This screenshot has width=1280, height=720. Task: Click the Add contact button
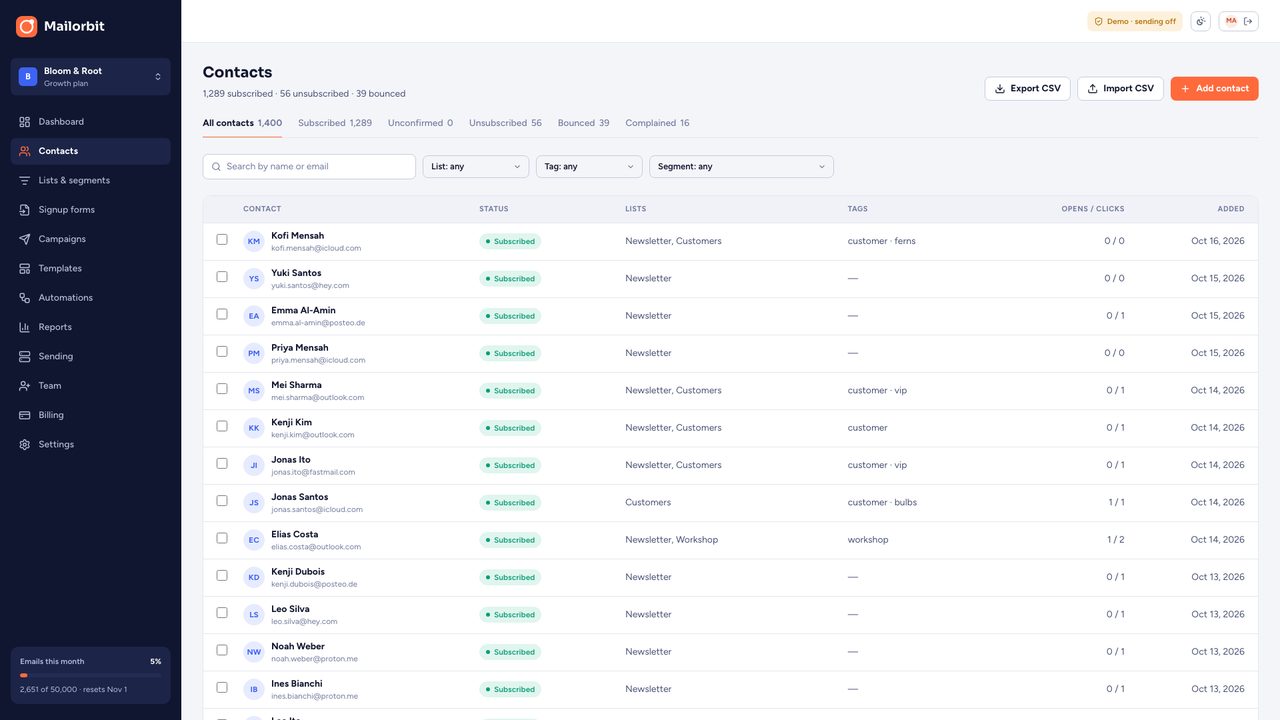pos(1214,89)
